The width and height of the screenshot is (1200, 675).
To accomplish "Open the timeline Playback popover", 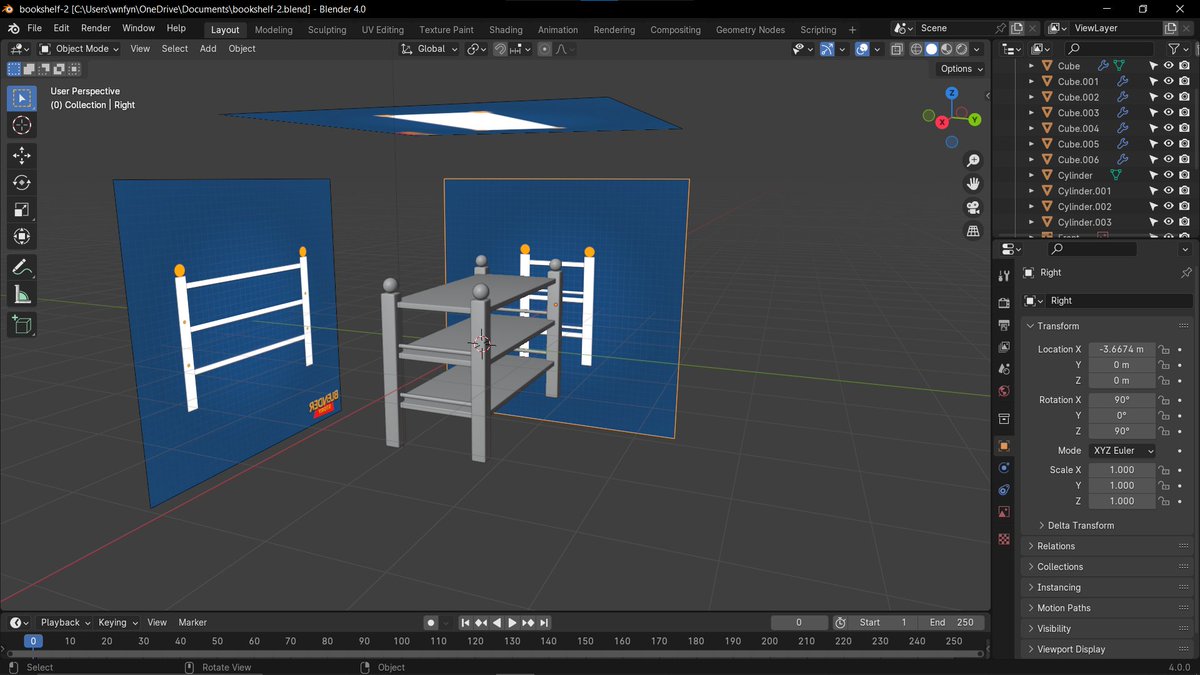I will click(x=64, y=623).
